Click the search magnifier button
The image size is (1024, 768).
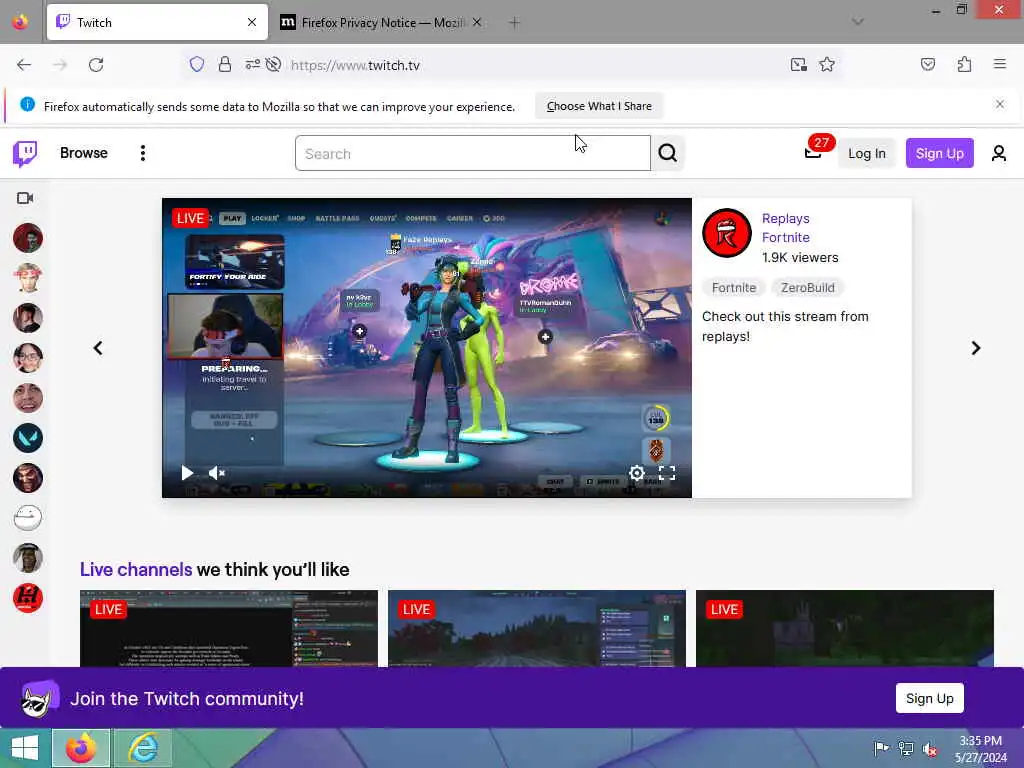(667, 153)
